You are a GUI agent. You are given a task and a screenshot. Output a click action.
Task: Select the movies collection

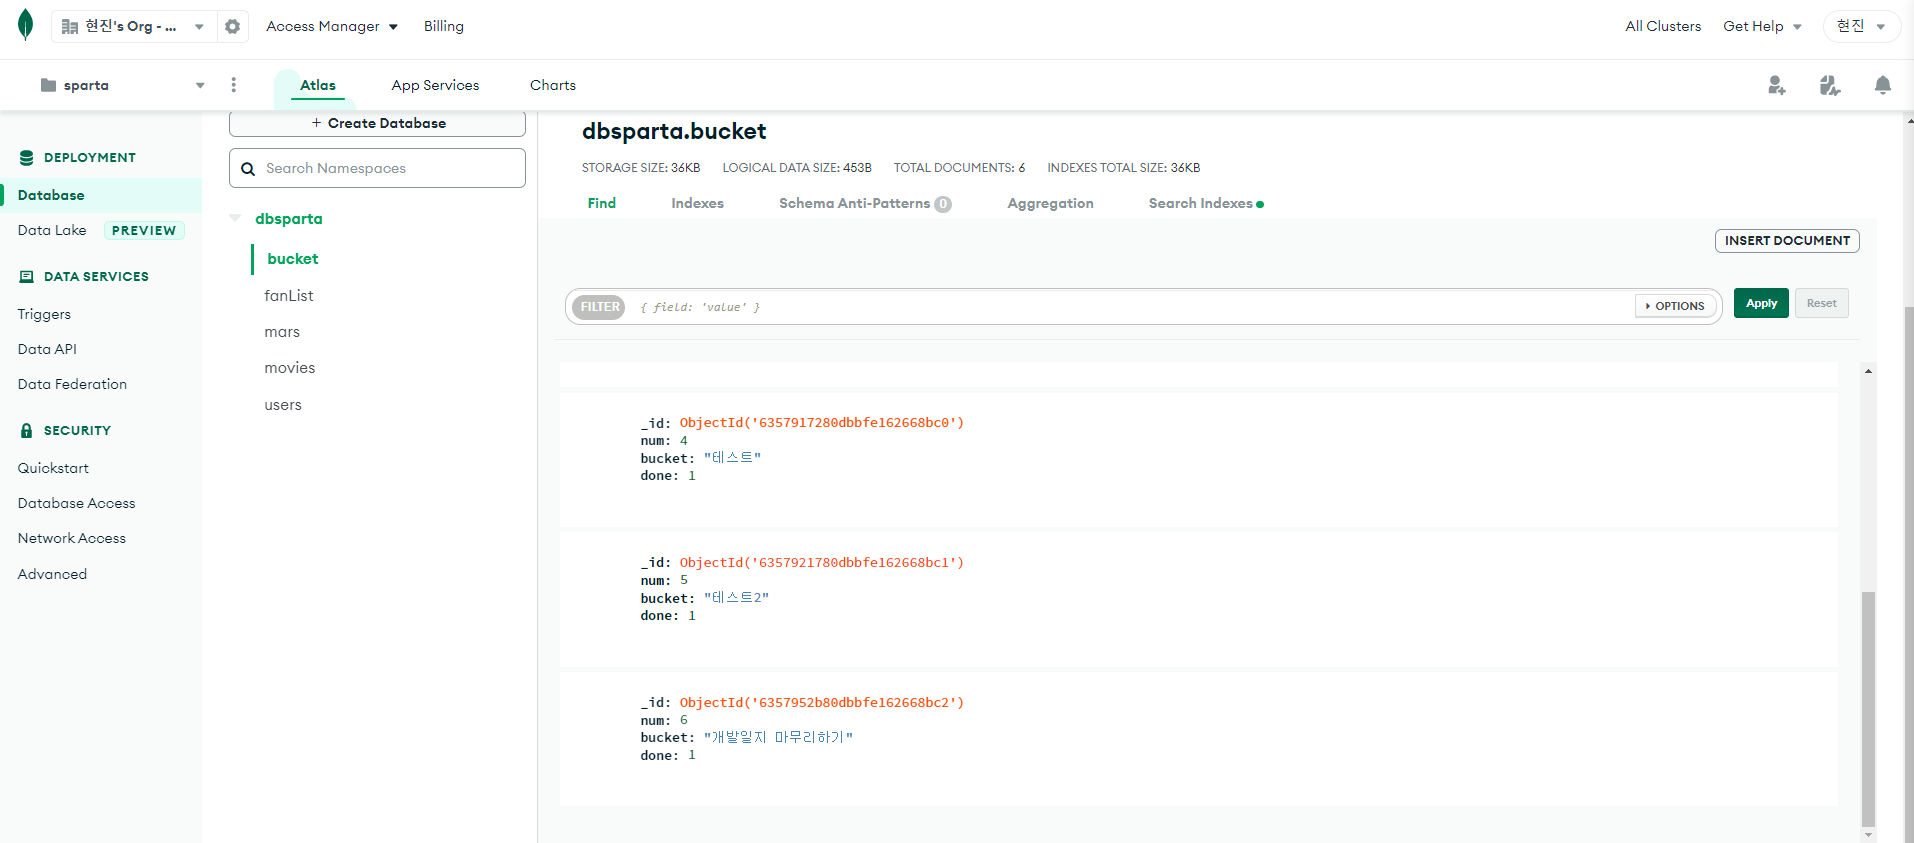pos(290,368)
